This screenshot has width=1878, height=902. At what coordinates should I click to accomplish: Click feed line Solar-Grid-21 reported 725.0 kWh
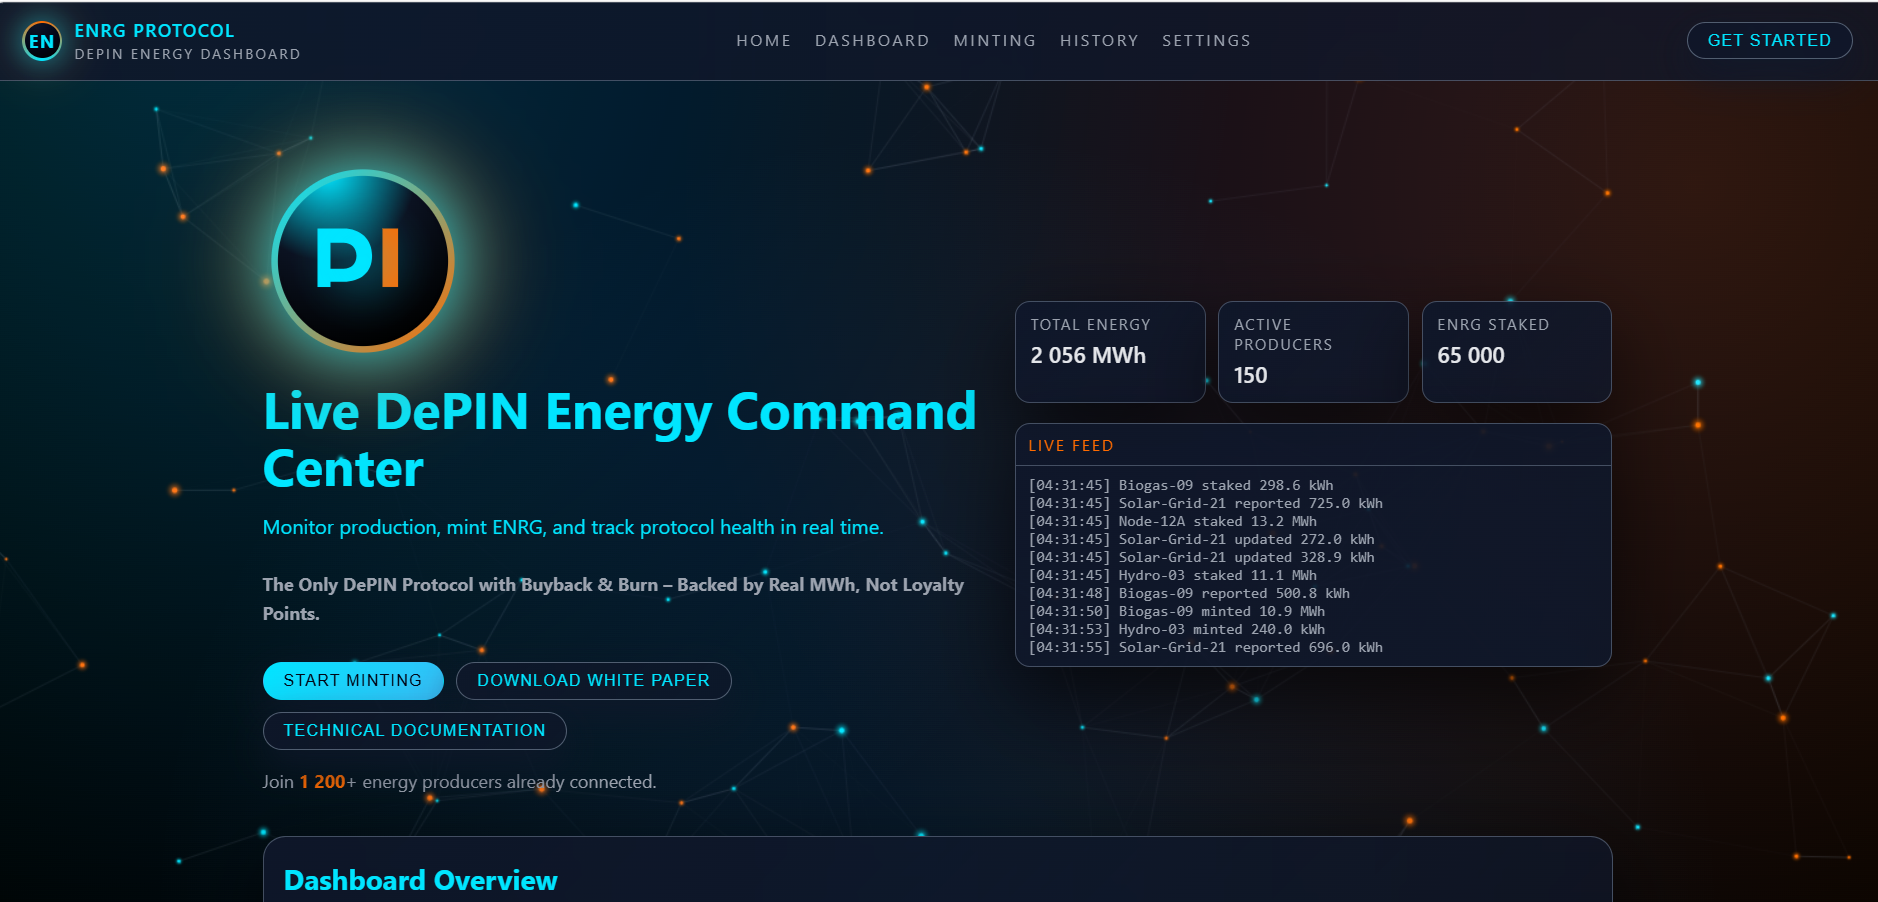tap(1206, 504)
